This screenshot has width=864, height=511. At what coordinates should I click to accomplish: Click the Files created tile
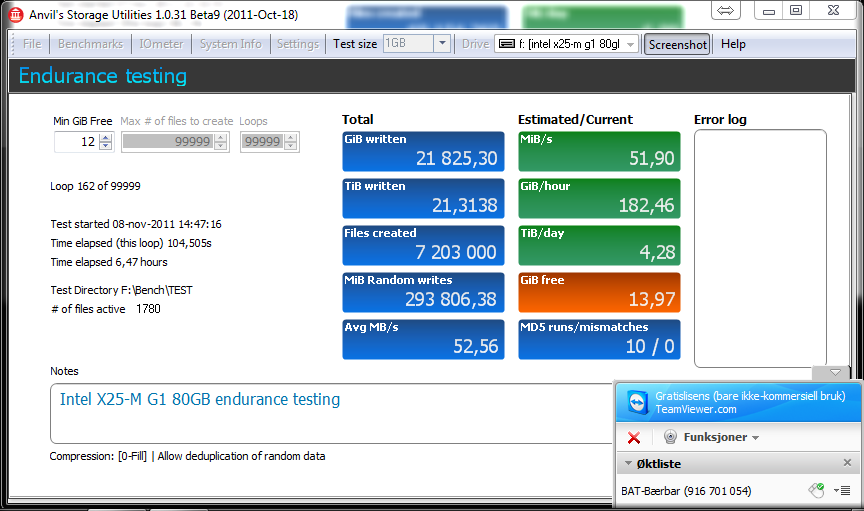coord(423,245)
